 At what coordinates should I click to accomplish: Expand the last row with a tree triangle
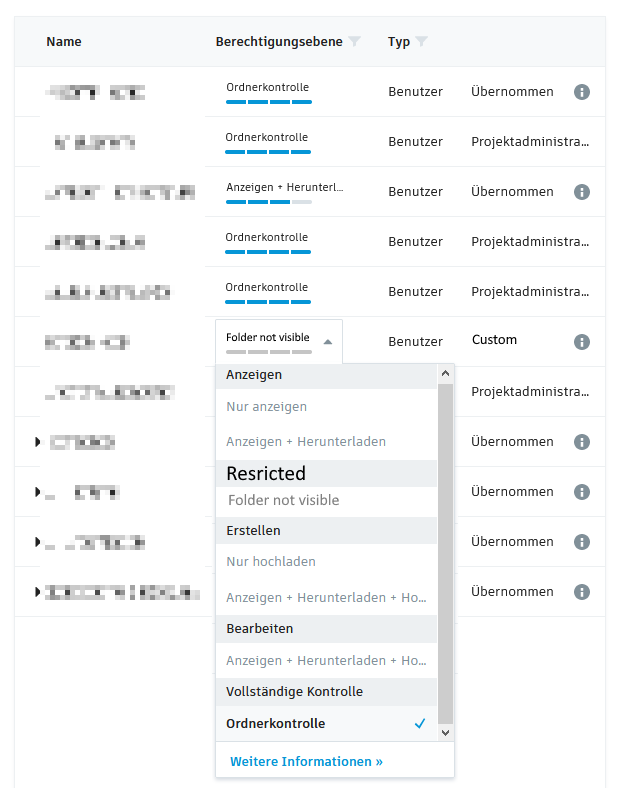38,592
